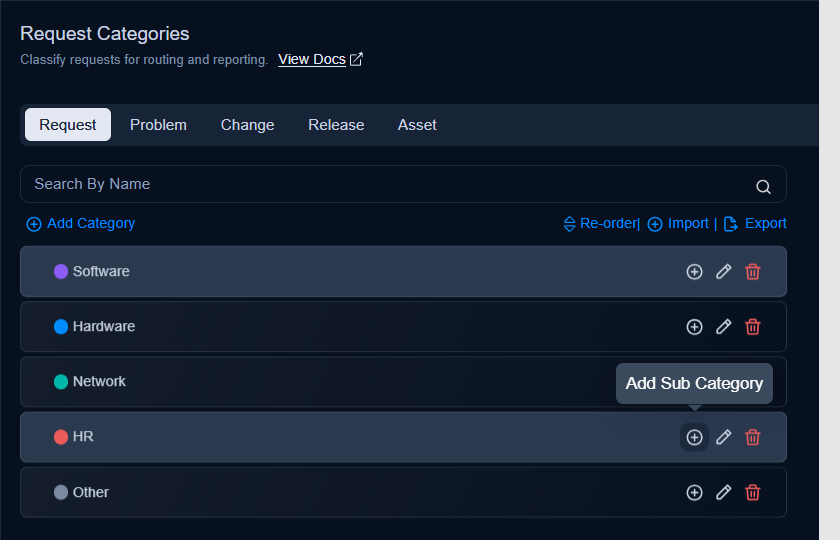The height and width of the screenshot is (540, 840).
Task: Open the View Docs link
Action: (x=312, y=59)
